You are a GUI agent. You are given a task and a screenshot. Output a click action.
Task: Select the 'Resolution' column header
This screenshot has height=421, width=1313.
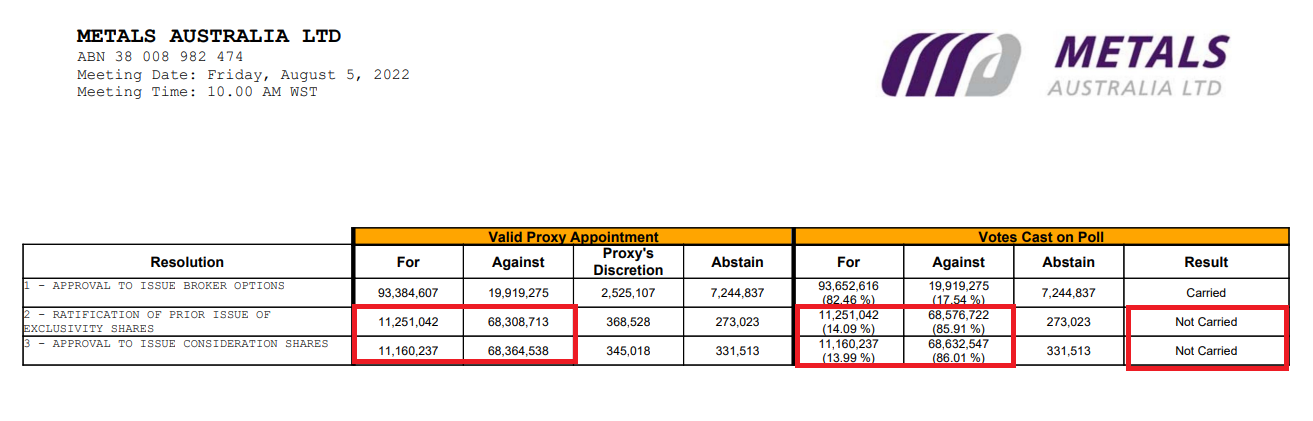pyautogui.click(x=187, y=262)
